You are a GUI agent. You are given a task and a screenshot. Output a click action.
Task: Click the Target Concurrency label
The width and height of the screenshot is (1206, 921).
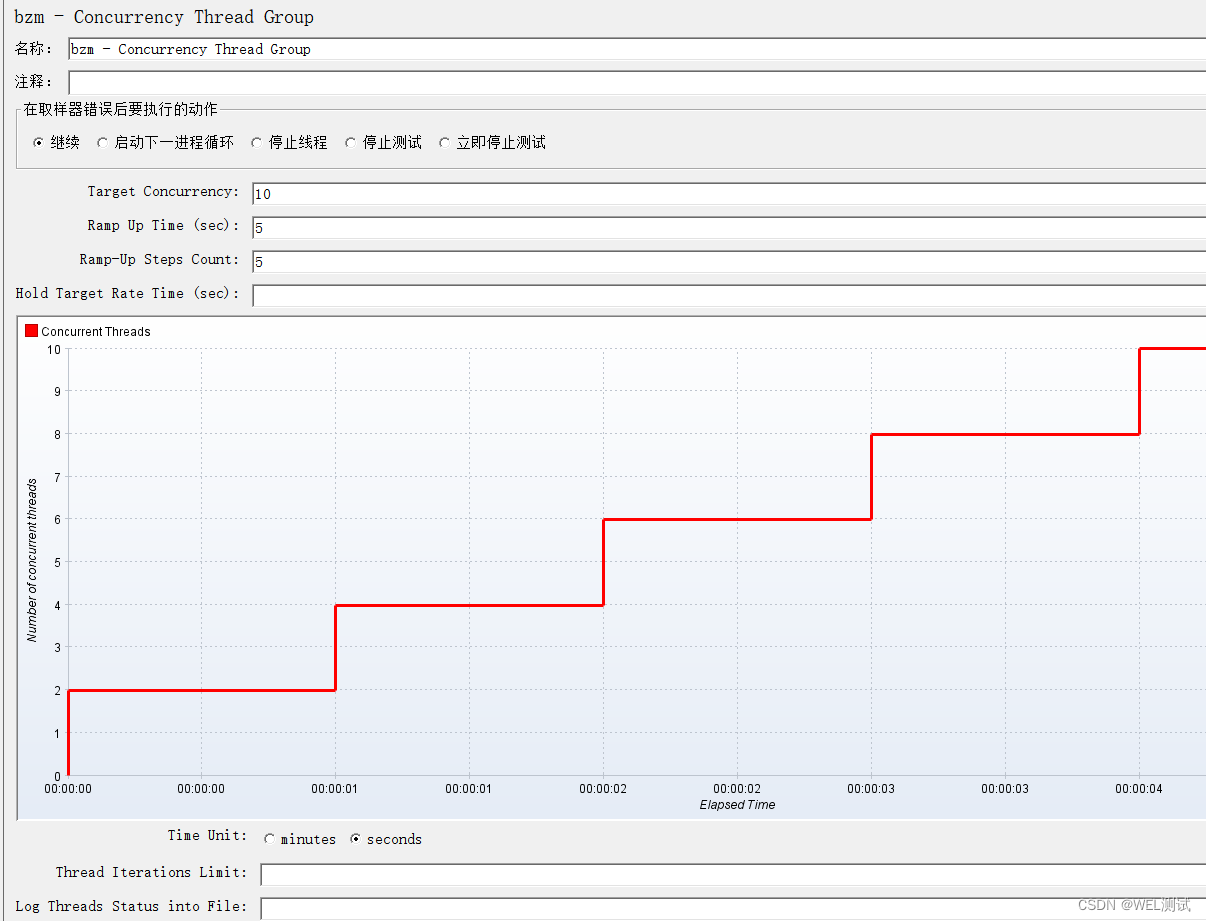pos(163,191)
